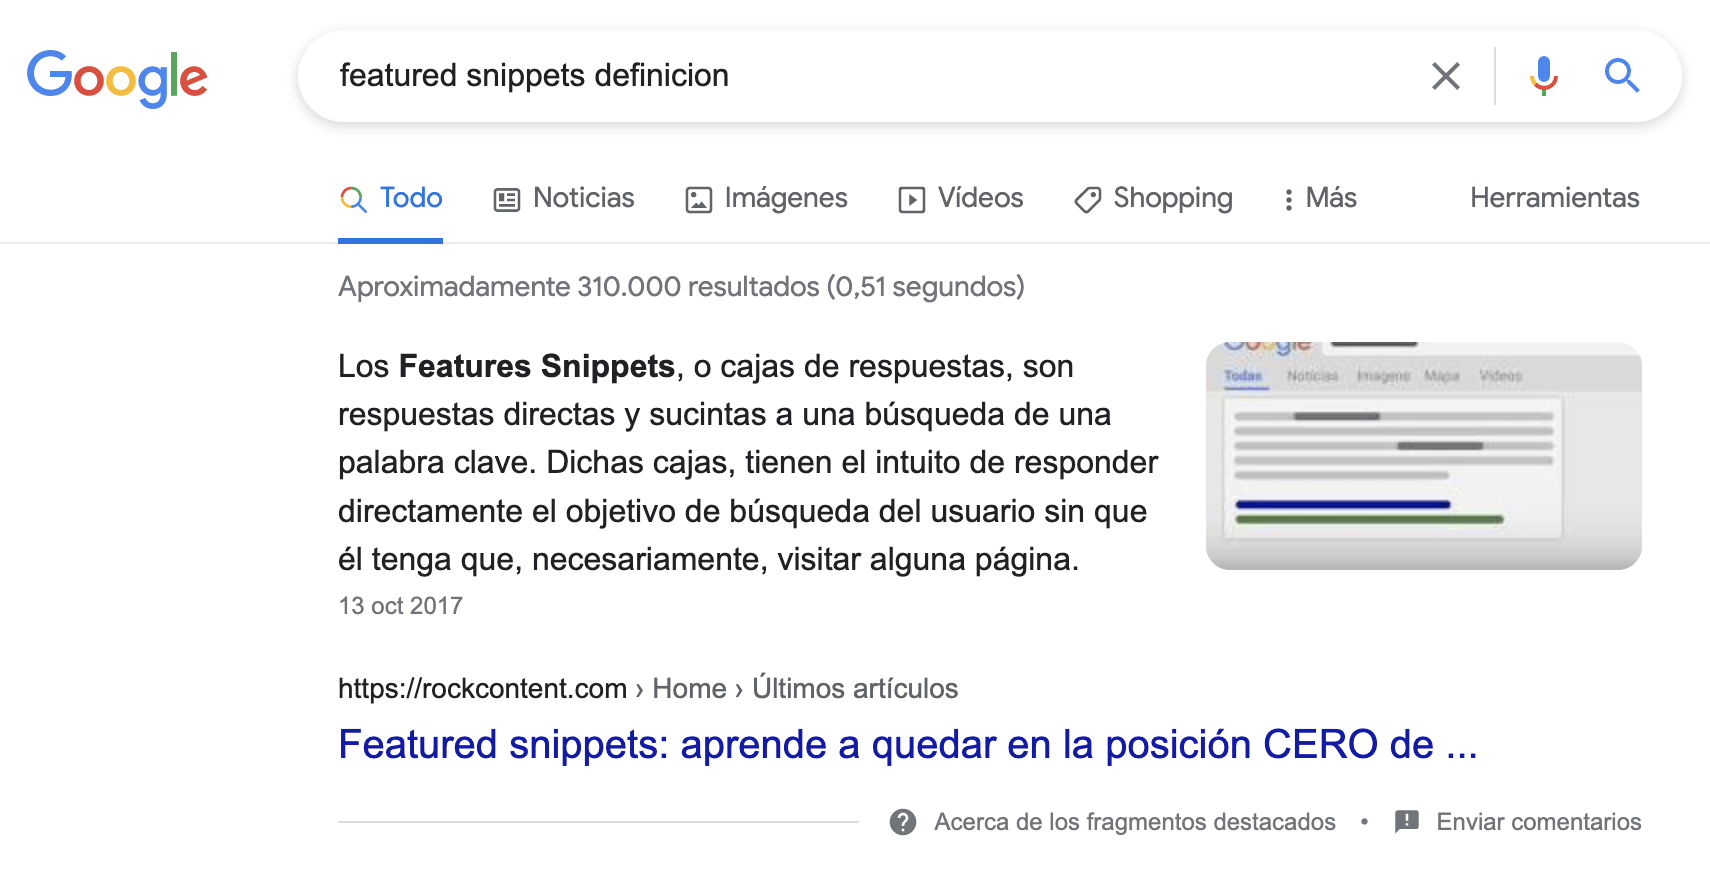This screenshot has width=1710, height=884.
Task: Open Featured snippets: aprende a quedar result
Action: click(x=908, y=745)
